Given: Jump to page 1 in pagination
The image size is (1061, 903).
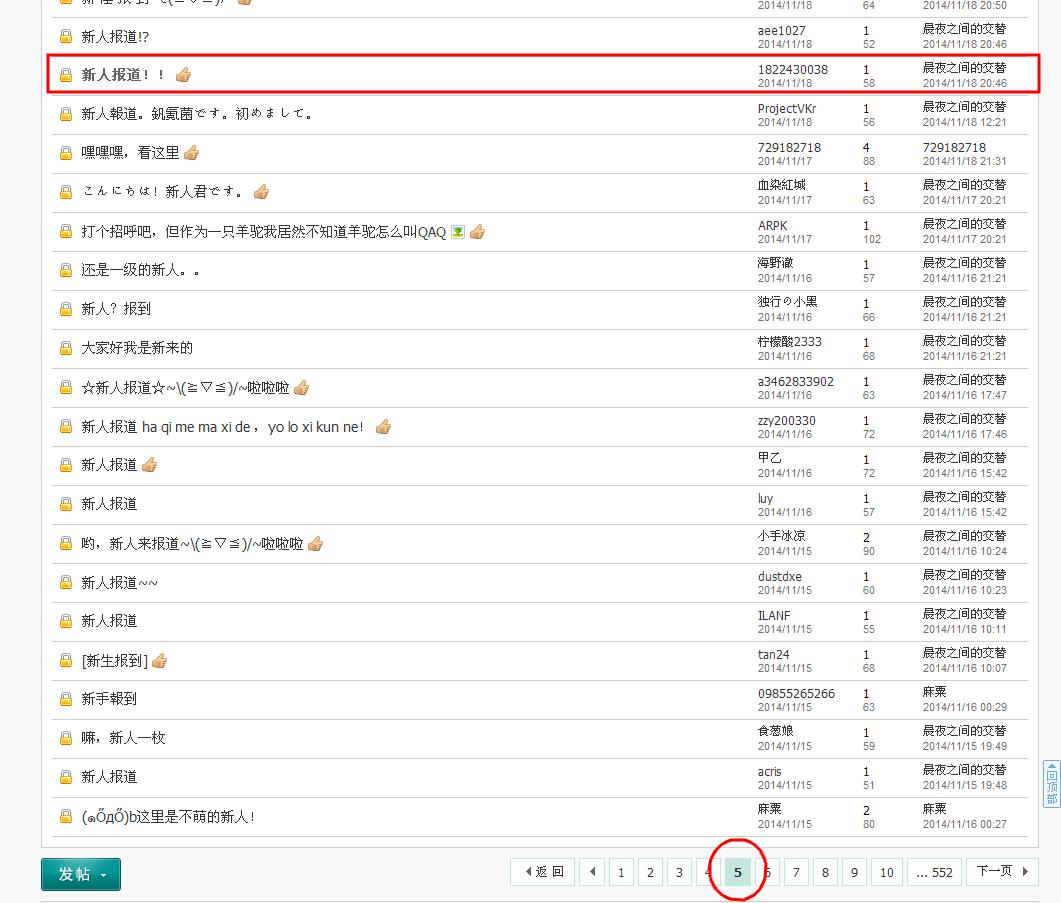Looking at the screenshot, I should coord(621,873).
